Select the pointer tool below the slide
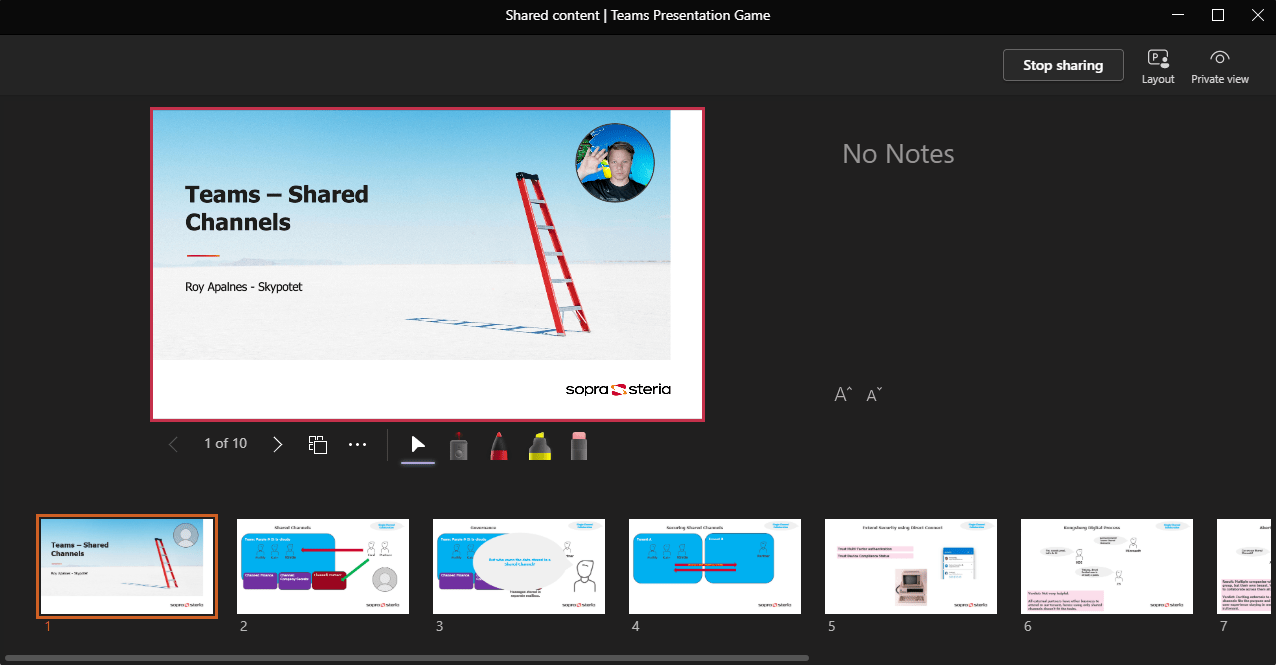 click(x=417, y=444)
